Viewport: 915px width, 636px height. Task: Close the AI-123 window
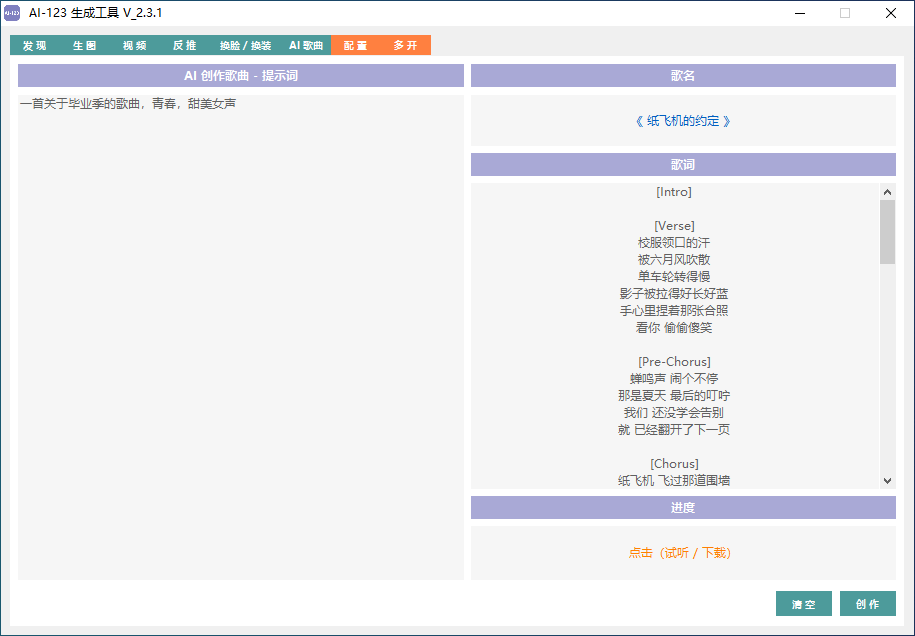(x=890, y=13)
